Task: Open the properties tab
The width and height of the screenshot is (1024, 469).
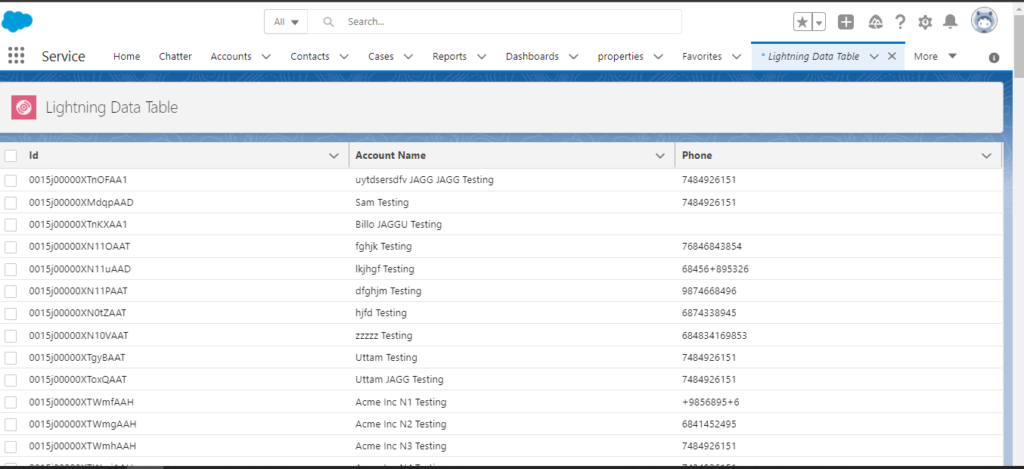Action: 620,56
